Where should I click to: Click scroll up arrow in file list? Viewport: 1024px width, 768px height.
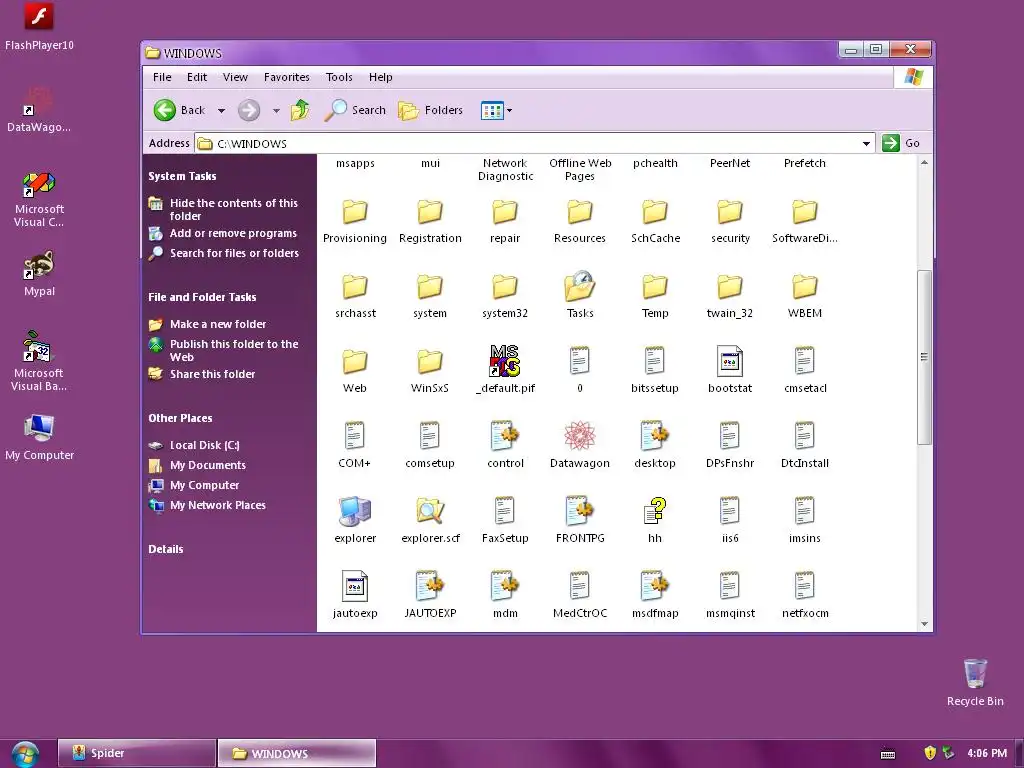[x=924, y=163]
